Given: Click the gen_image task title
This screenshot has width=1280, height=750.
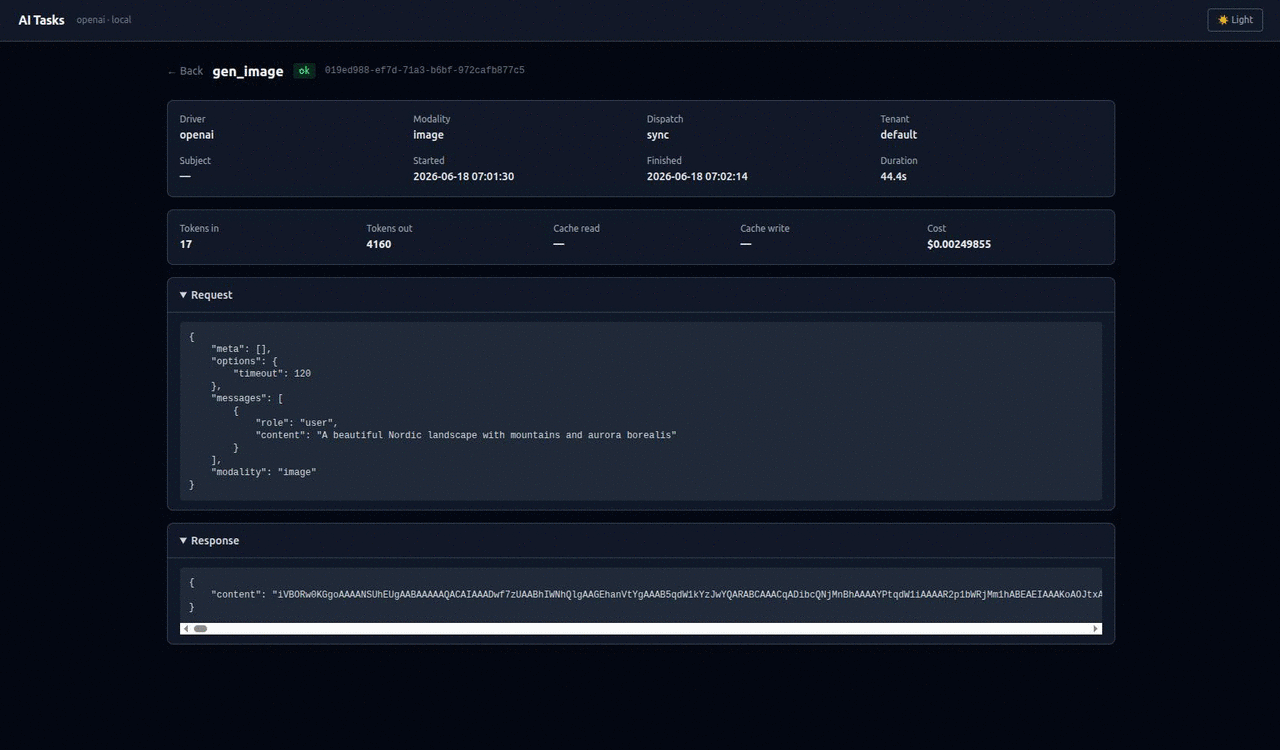Looking at the screenshot, I should [x=248, y=71].
